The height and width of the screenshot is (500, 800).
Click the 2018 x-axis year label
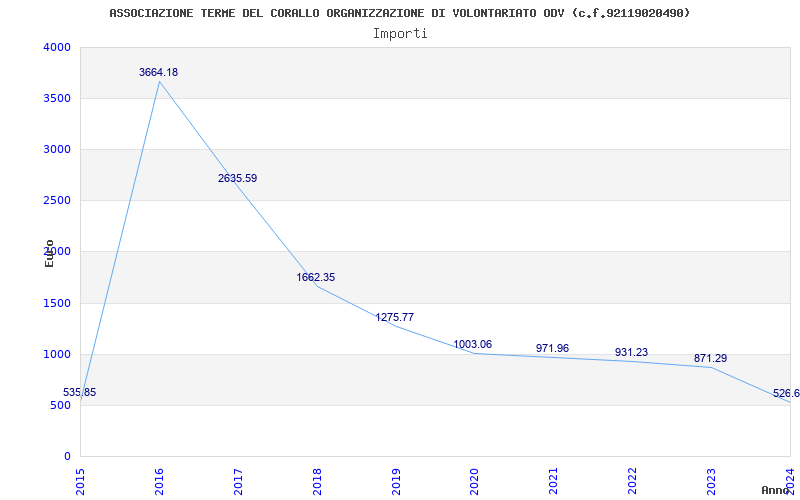pyautogui.click(x=317, y=482)
